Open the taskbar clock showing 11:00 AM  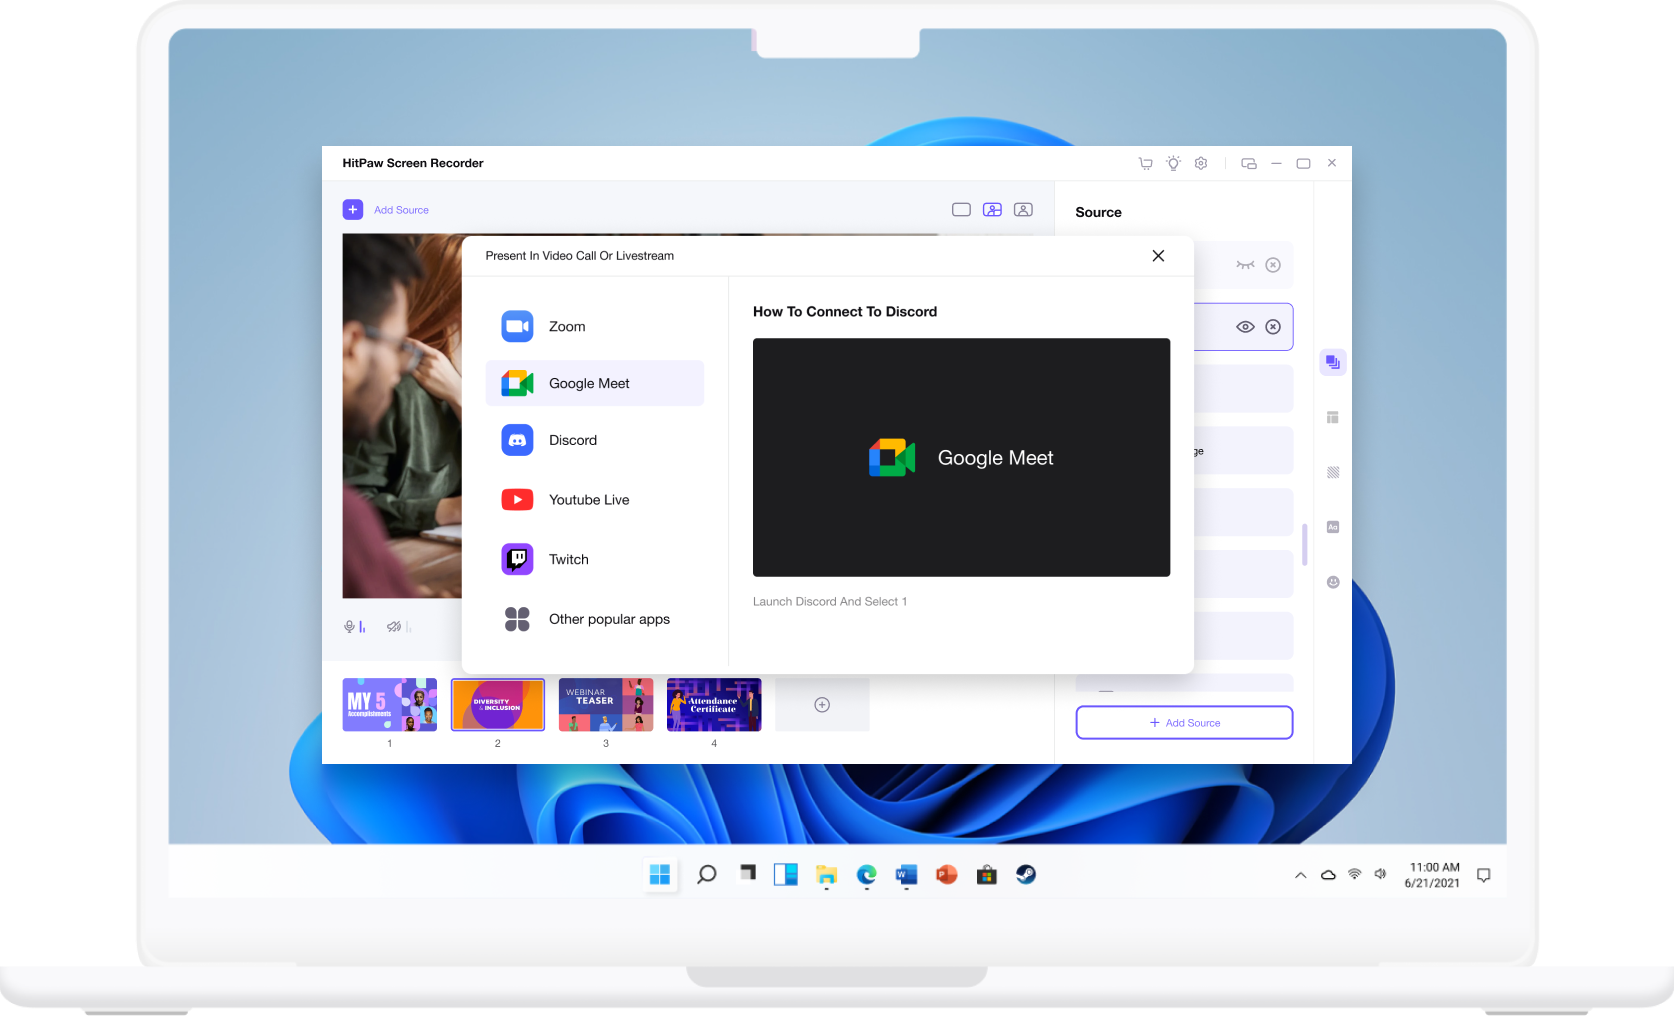click(1433, 875)
